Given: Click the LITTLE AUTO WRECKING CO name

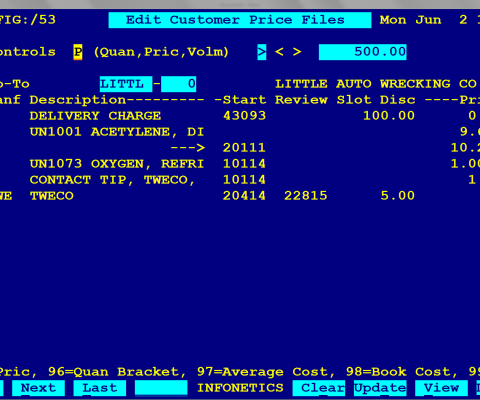Looking at the screenshot, I should coord(376,84).
